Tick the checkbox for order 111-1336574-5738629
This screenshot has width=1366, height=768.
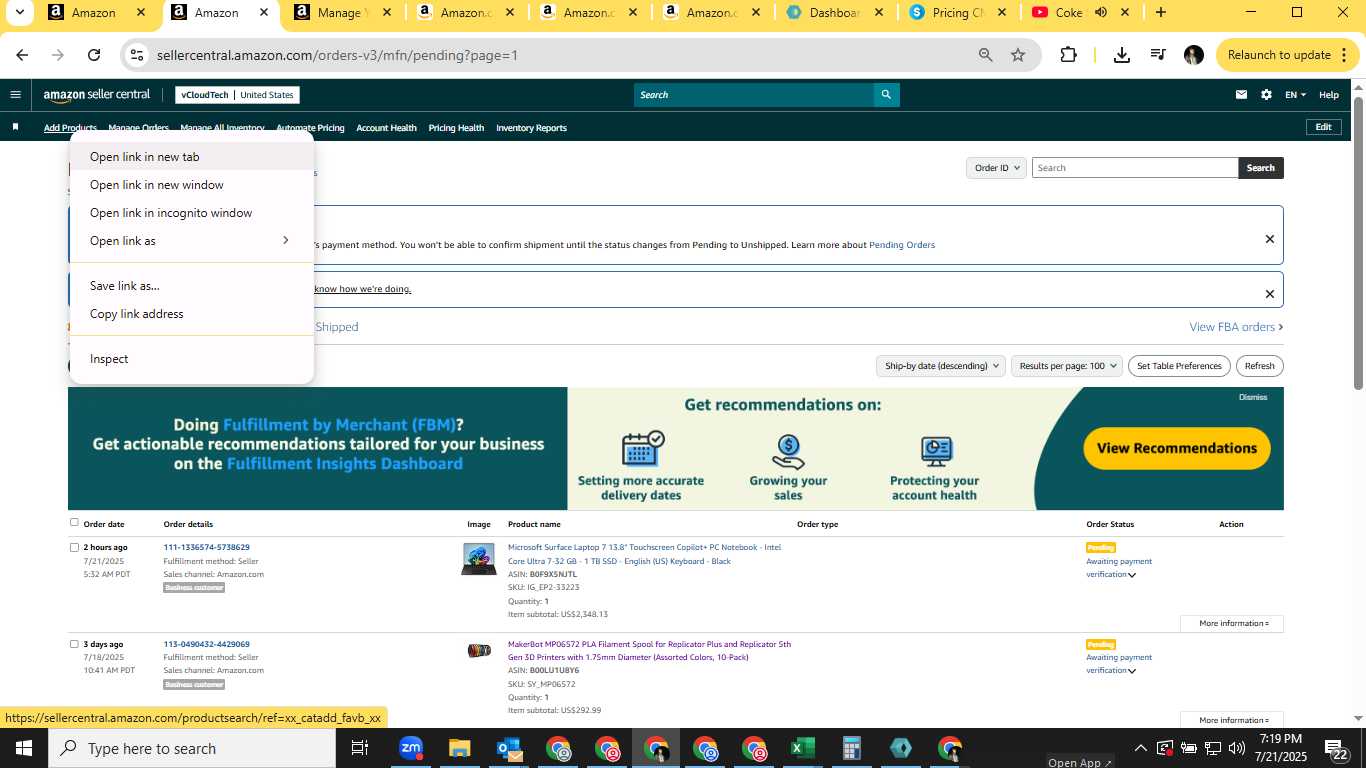coord(74,547)
